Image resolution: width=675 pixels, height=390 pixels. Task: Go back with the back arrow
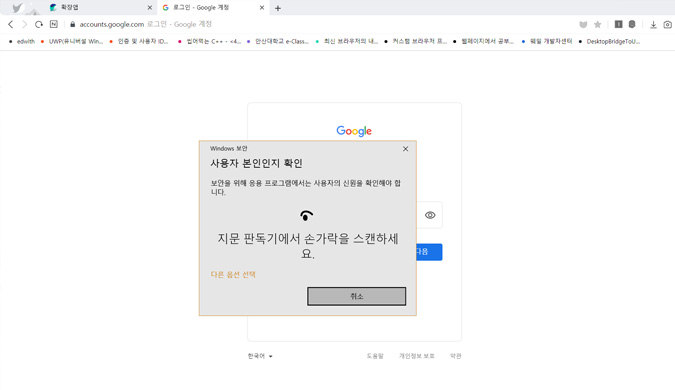click(x=11, y=25)
